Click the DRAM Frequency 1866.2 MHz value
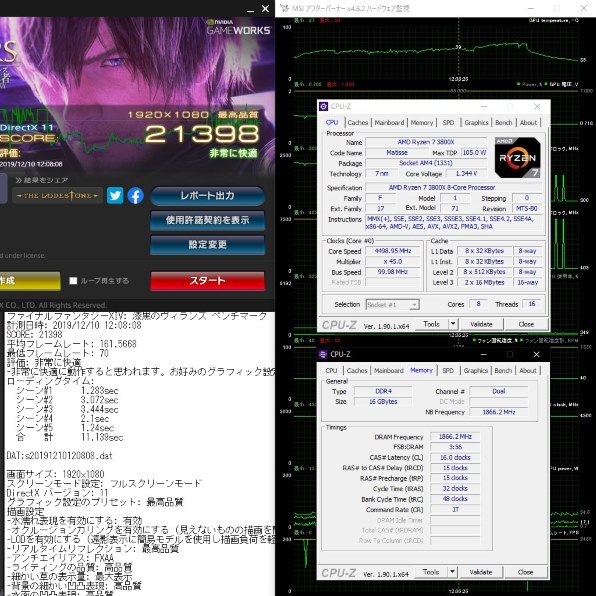Image resolution: width=596 pixels, height=596 pixels. click(x=455, y=437)
